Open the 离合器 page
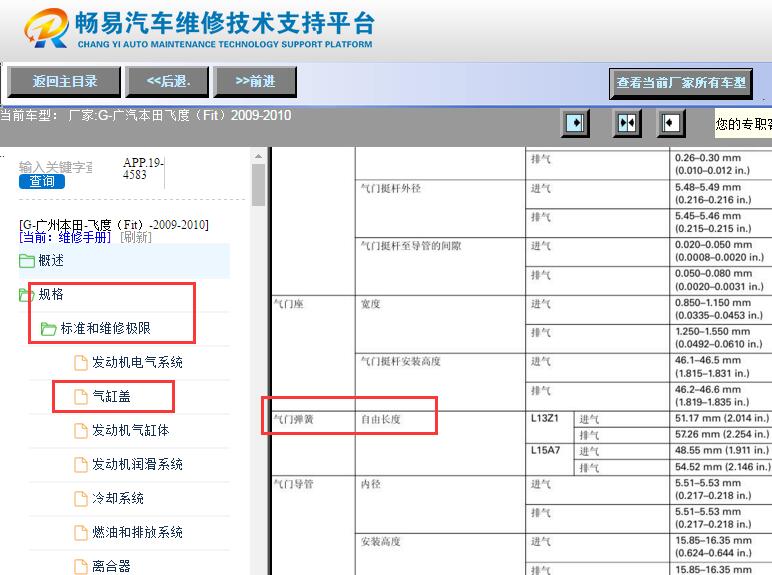 coord(111,567)
